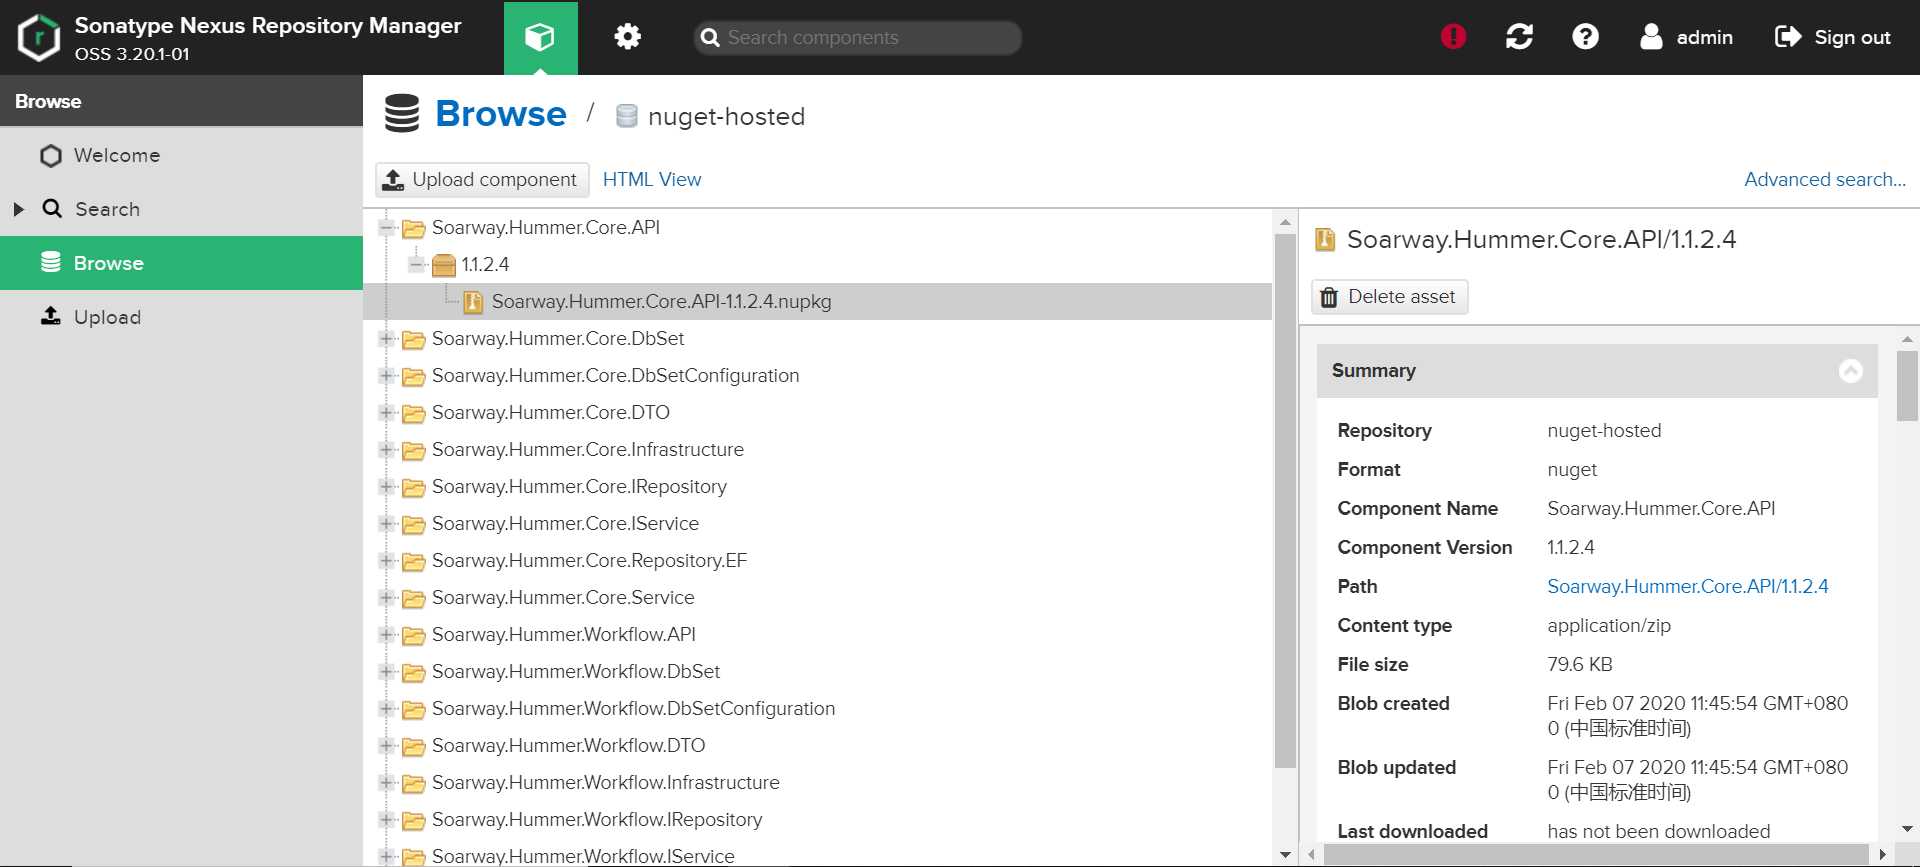Click the details panel vertical scrollbar

point(1907,386)
